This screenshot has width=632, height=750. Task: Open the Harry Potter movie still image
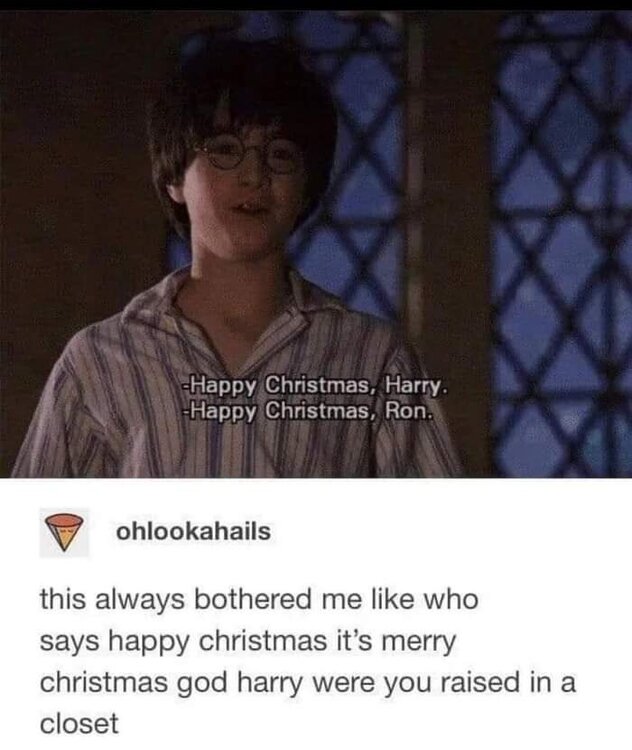316,244
